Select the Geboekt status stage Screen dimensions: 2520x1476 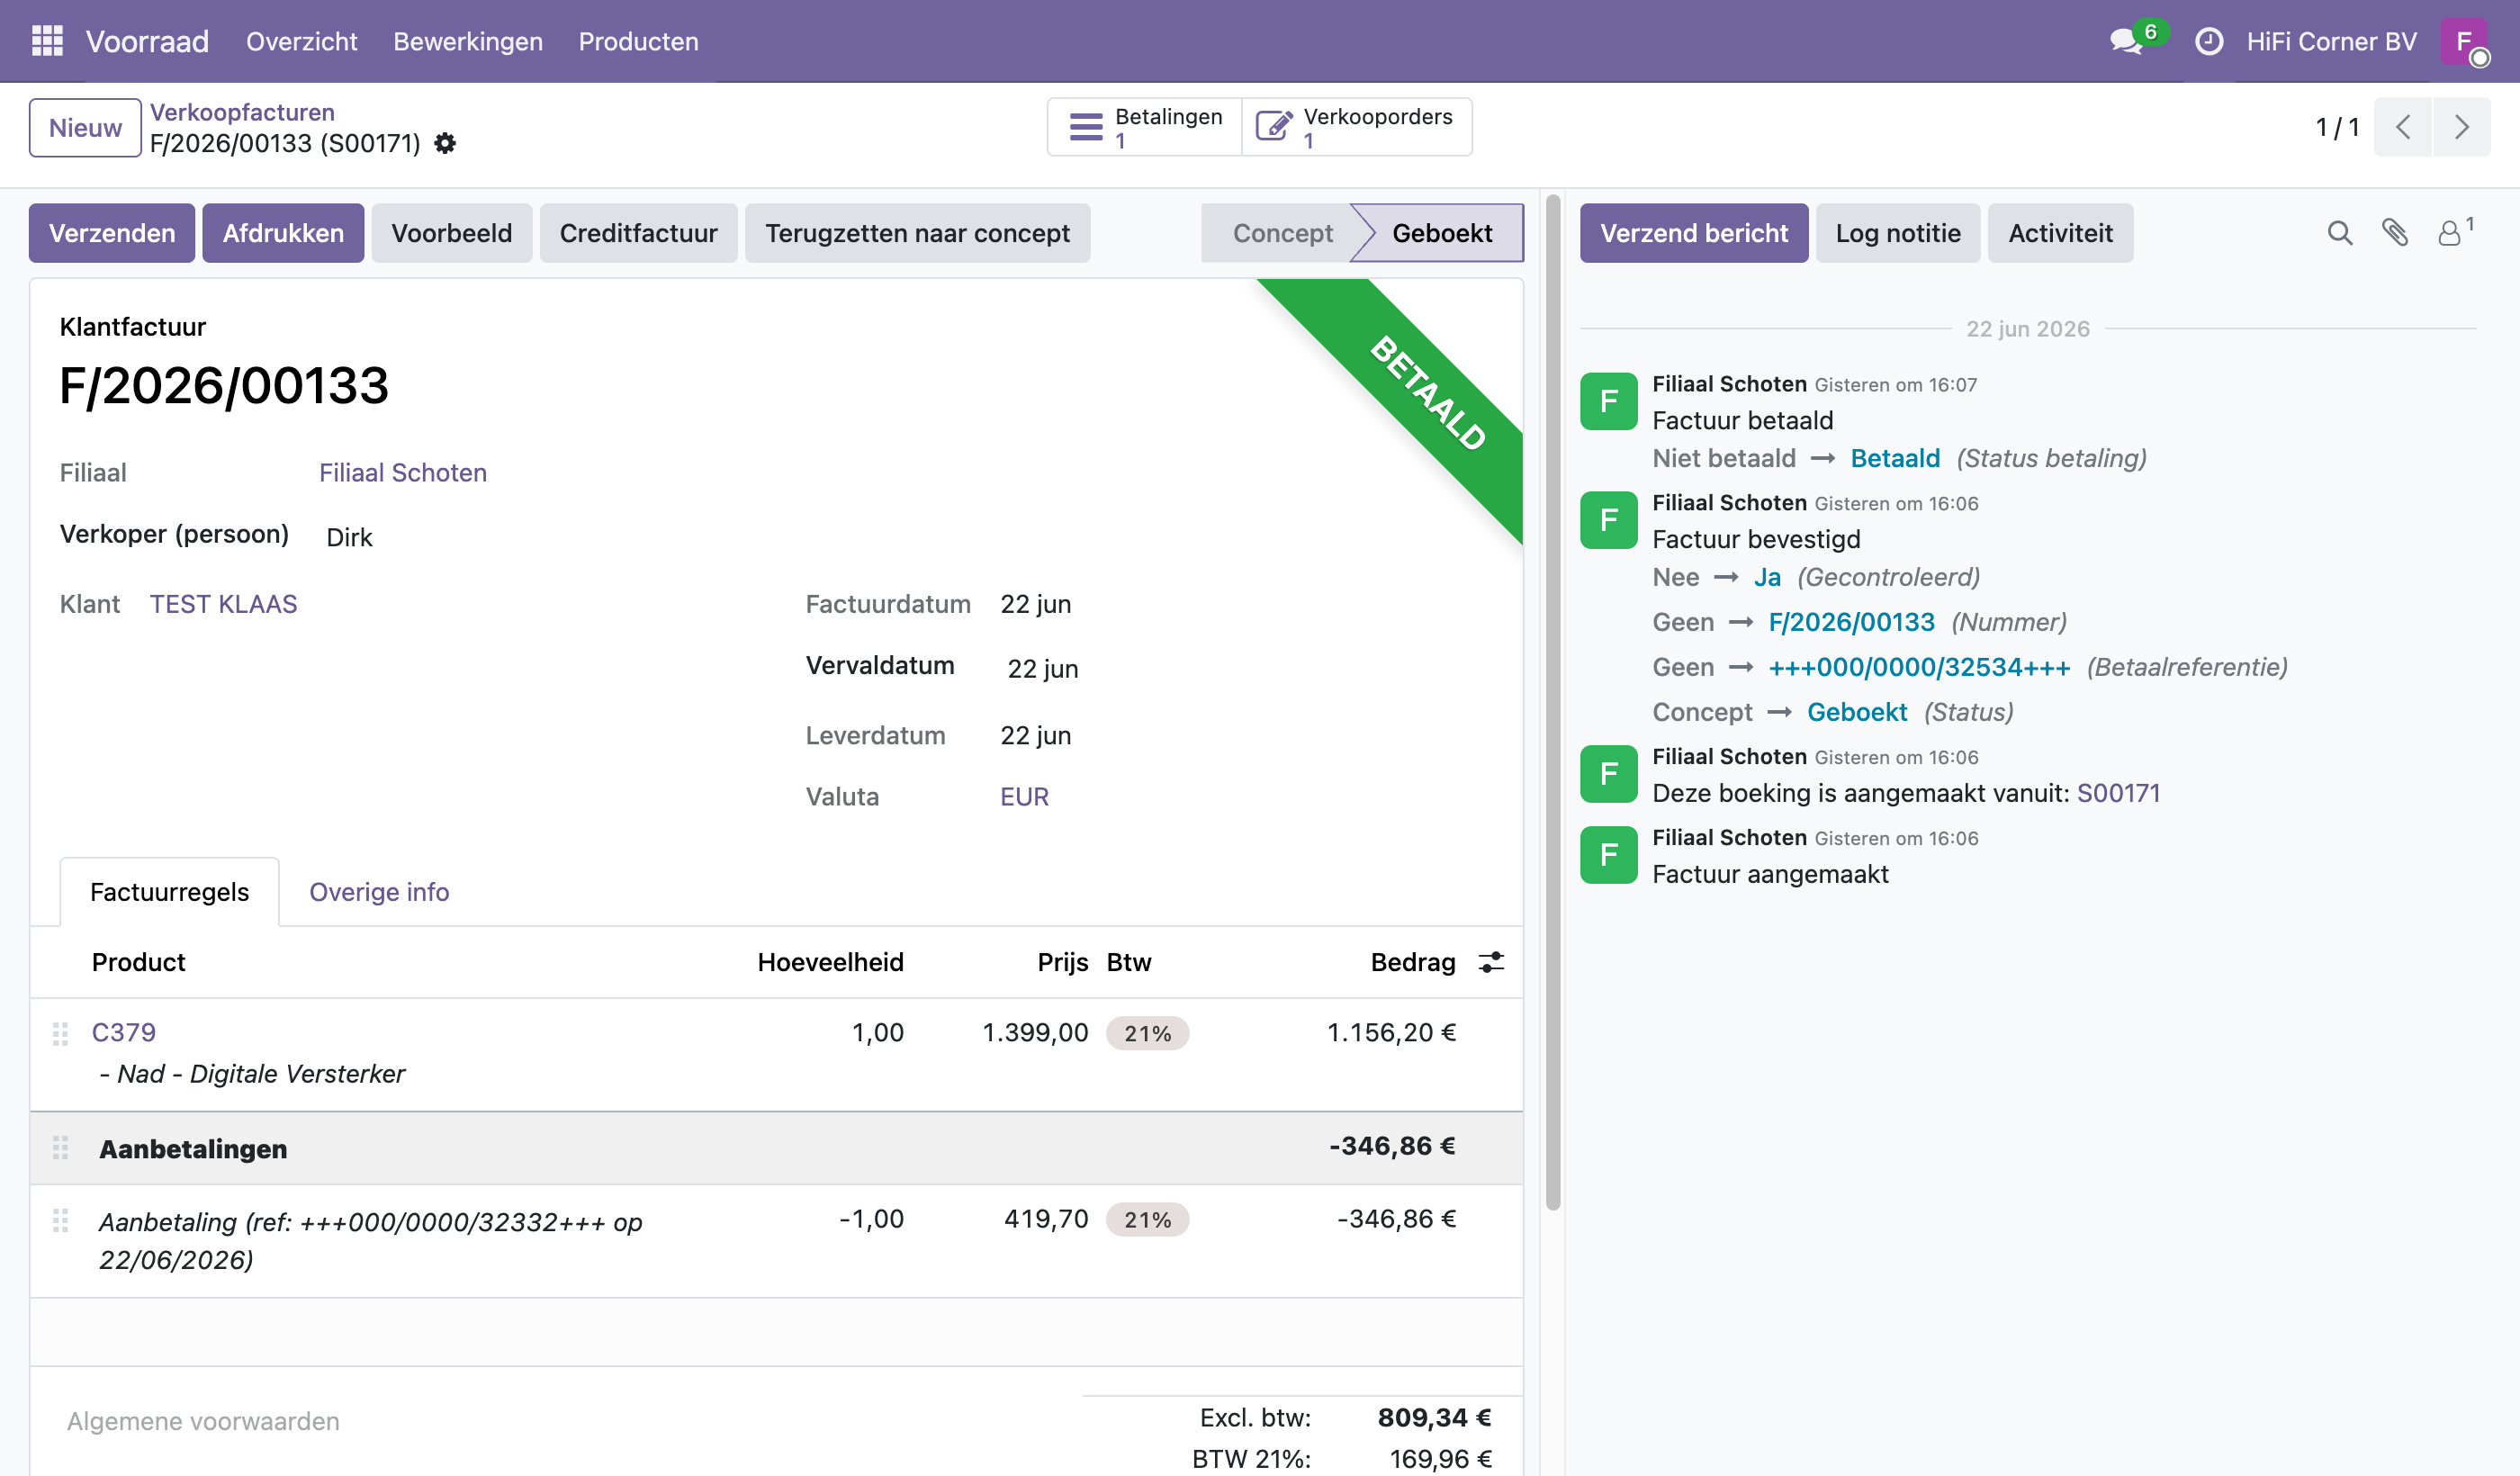point(1441,233)
